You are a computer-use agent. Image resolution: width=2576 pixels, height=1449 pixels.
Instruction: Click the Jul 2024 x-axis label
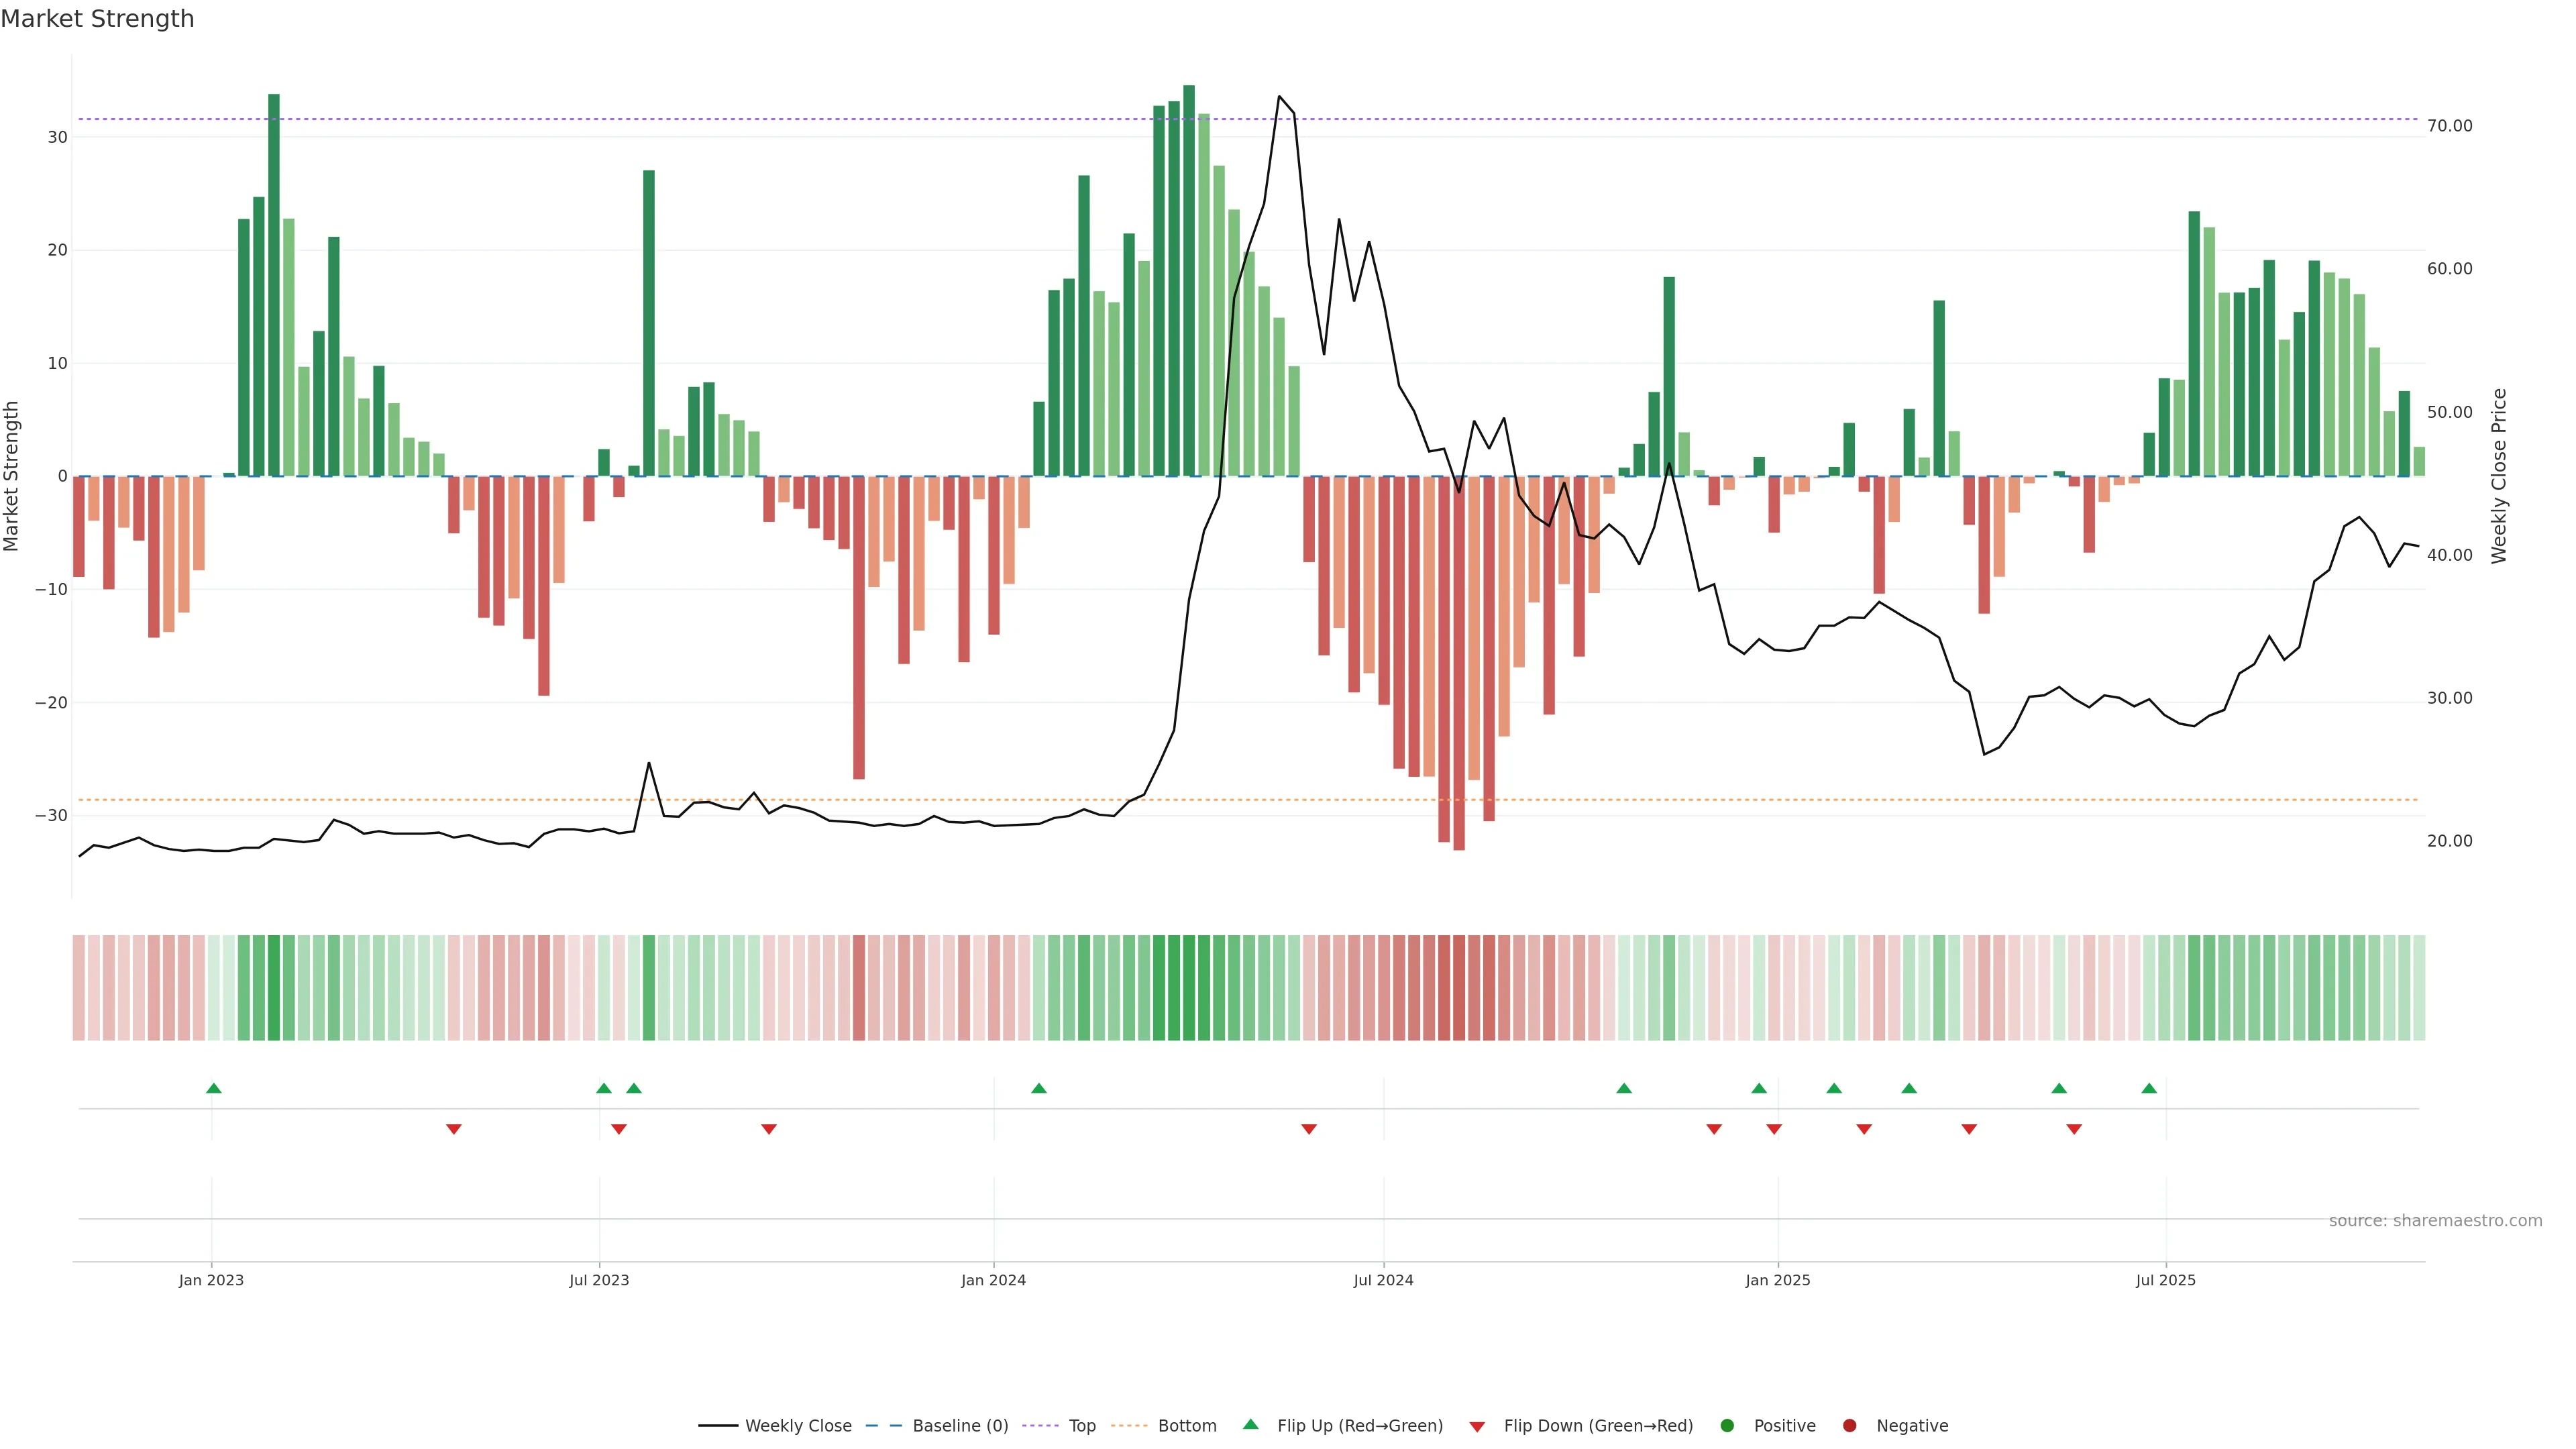[1383, 1280]
